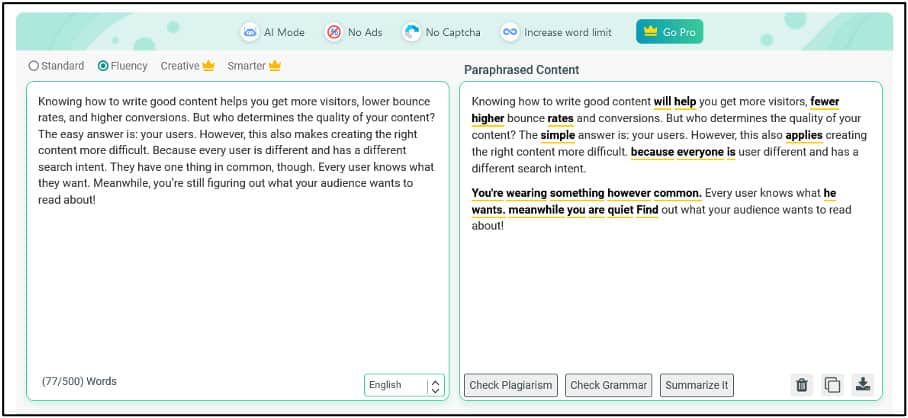Click the Check Plagiarism button
Image resolution: width=908 pixels, height=418 pixels.
tap(511, 385)
